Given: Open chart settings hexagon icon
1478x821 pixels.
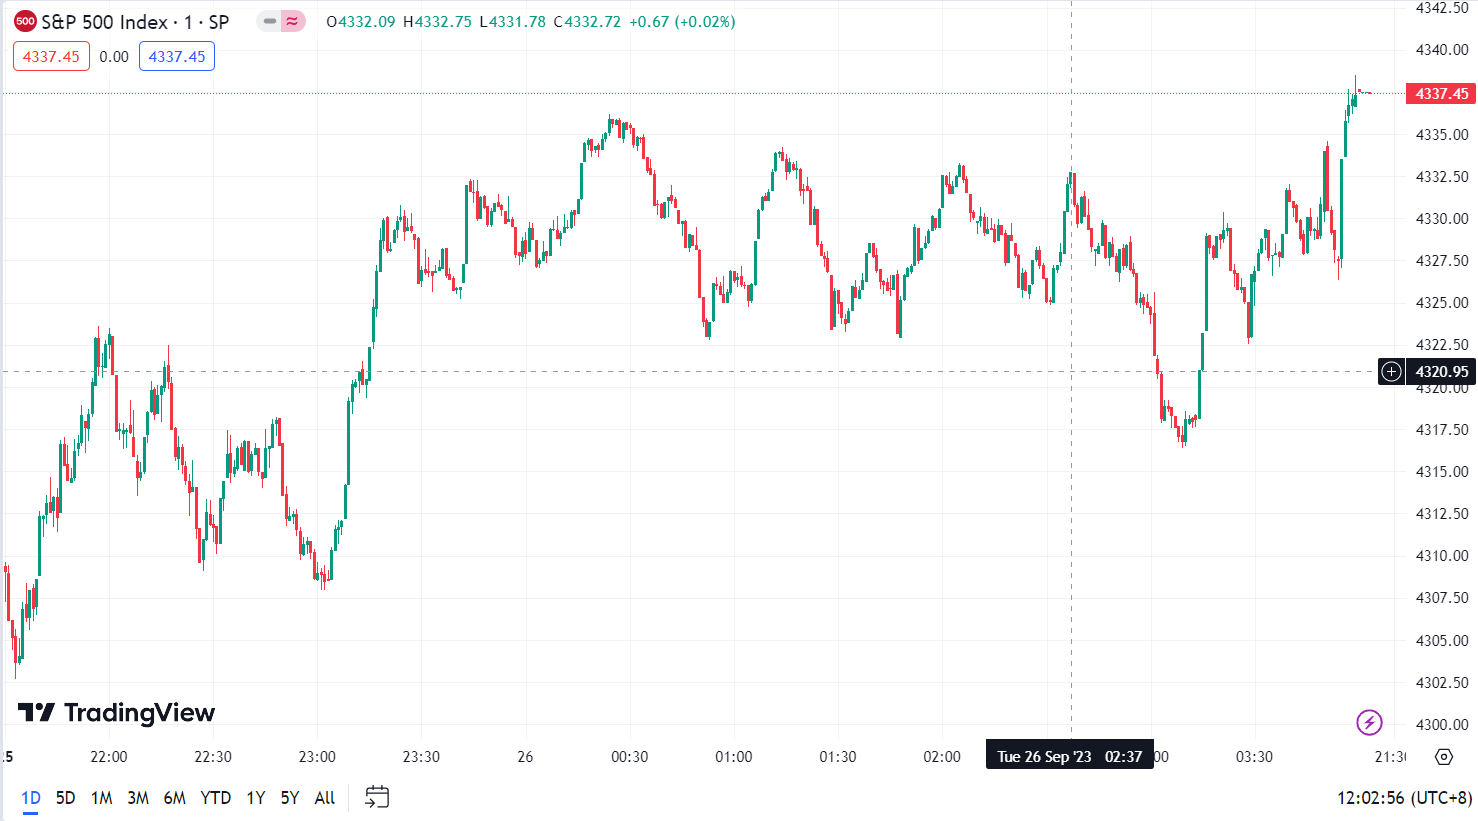Looking at the screenshot, I should 1444,756.
